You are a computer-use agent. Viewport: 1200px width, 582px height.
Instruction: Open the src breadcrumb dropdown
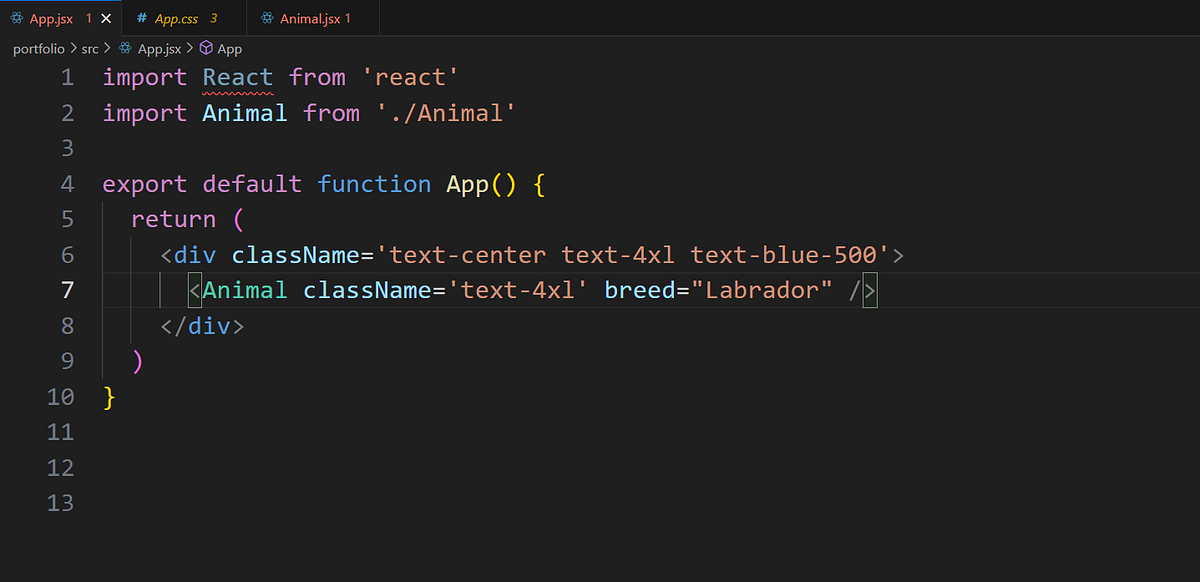(90, 48)
